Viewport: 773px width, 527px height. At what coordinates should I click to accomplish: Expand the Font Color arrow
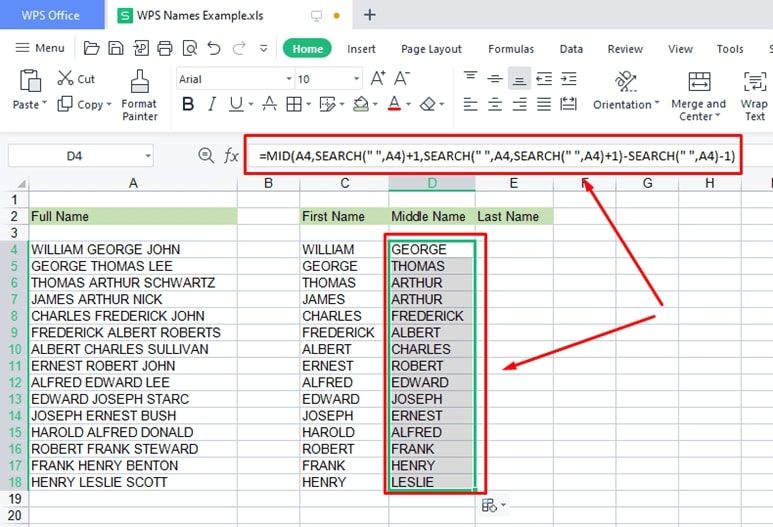tap(408, 104)
